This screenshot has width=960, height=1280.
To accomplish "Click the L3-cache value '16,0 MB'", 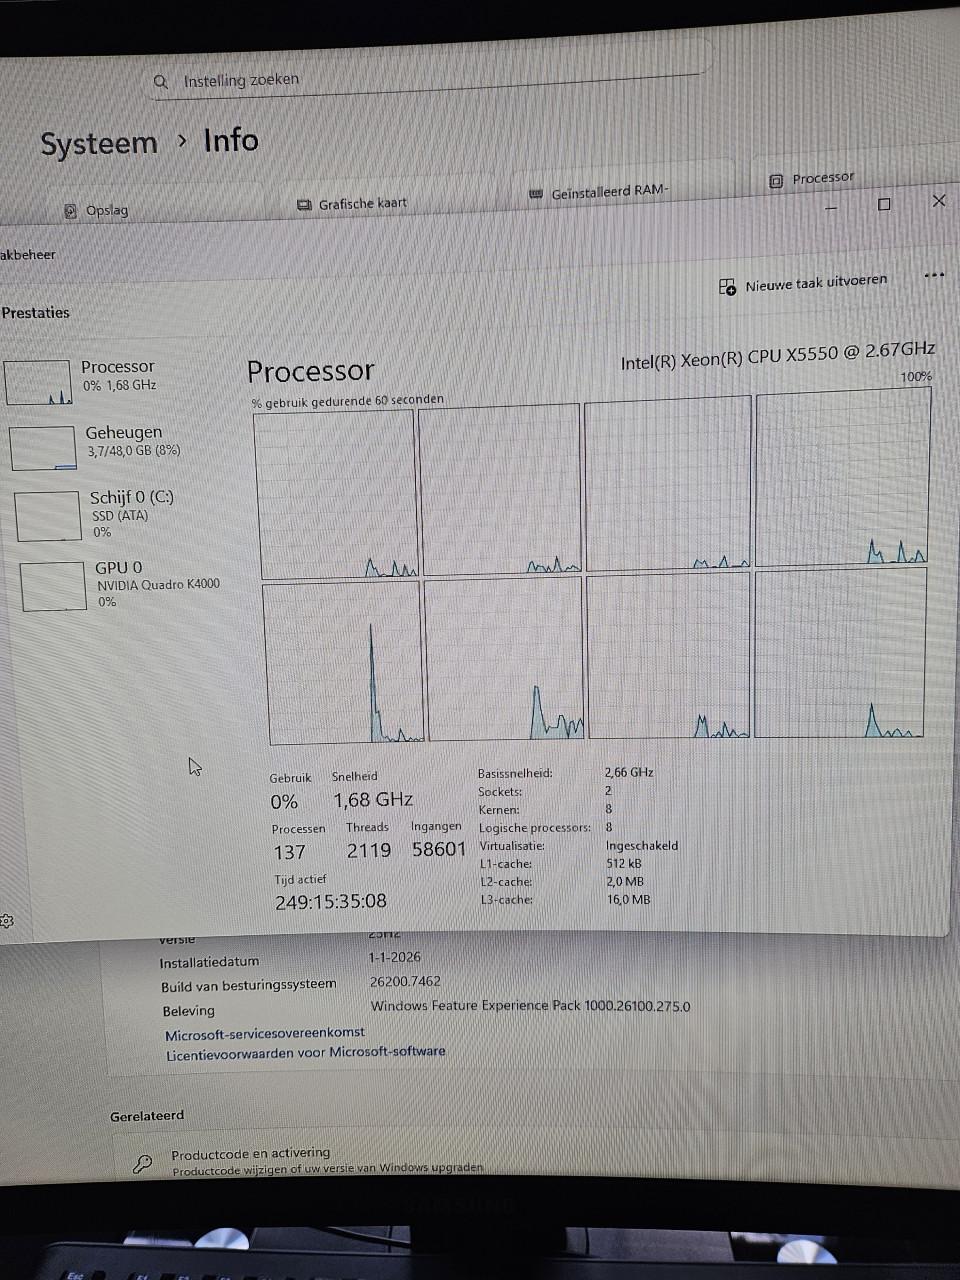I will [629, 899].
